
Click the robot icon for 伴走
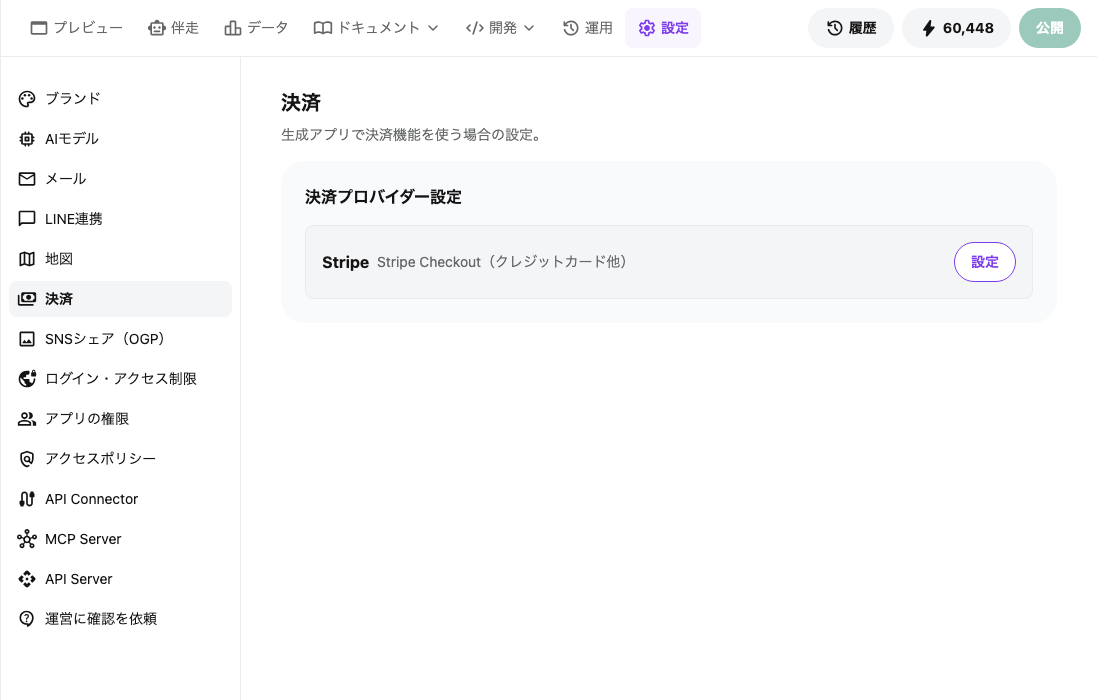coord(156,28)
